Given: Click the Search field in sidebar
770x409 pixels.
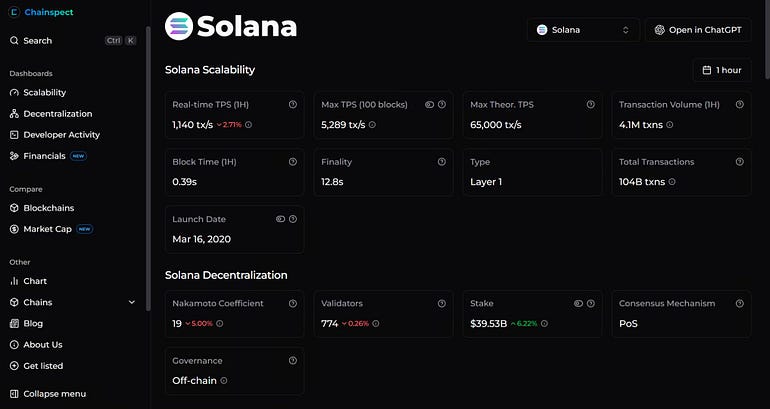Looking at the screenshot, I should pyautogui.click(x=72, y=41).
